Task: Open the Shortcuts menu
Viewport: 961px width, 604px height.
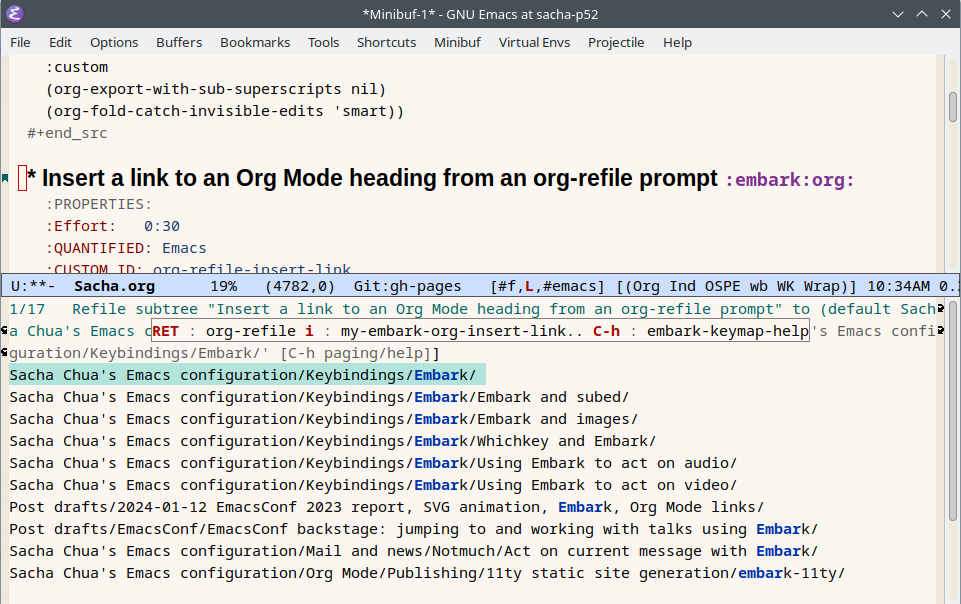Action: pos(386,42)
